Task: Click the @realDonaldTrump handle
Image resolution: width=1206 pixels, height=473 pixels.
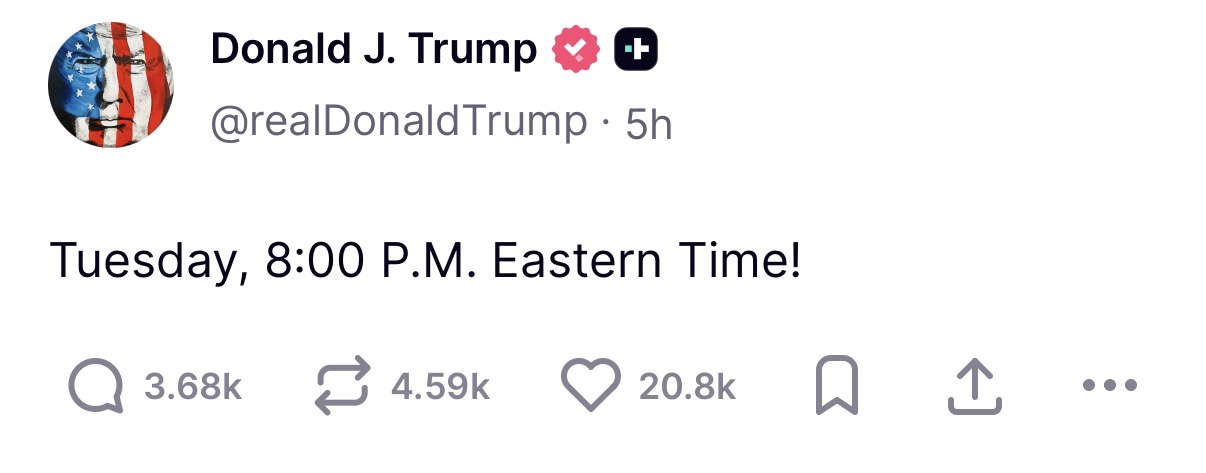Action: point(398,122)
